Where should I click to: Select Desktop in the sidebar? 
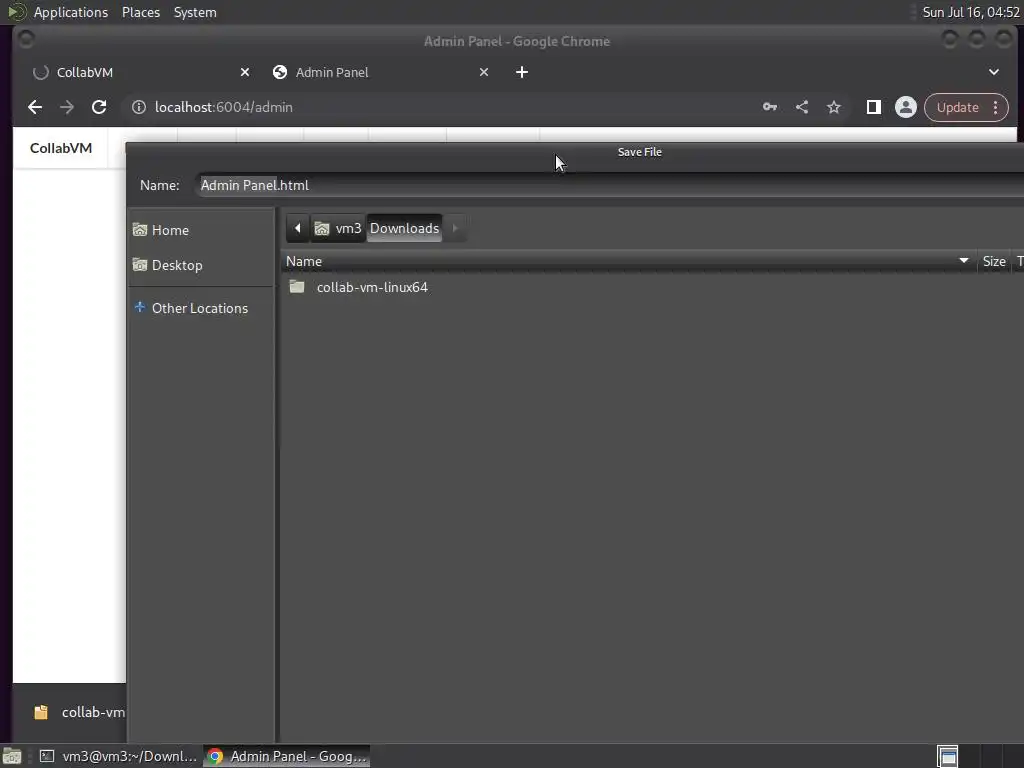(200, 265)
